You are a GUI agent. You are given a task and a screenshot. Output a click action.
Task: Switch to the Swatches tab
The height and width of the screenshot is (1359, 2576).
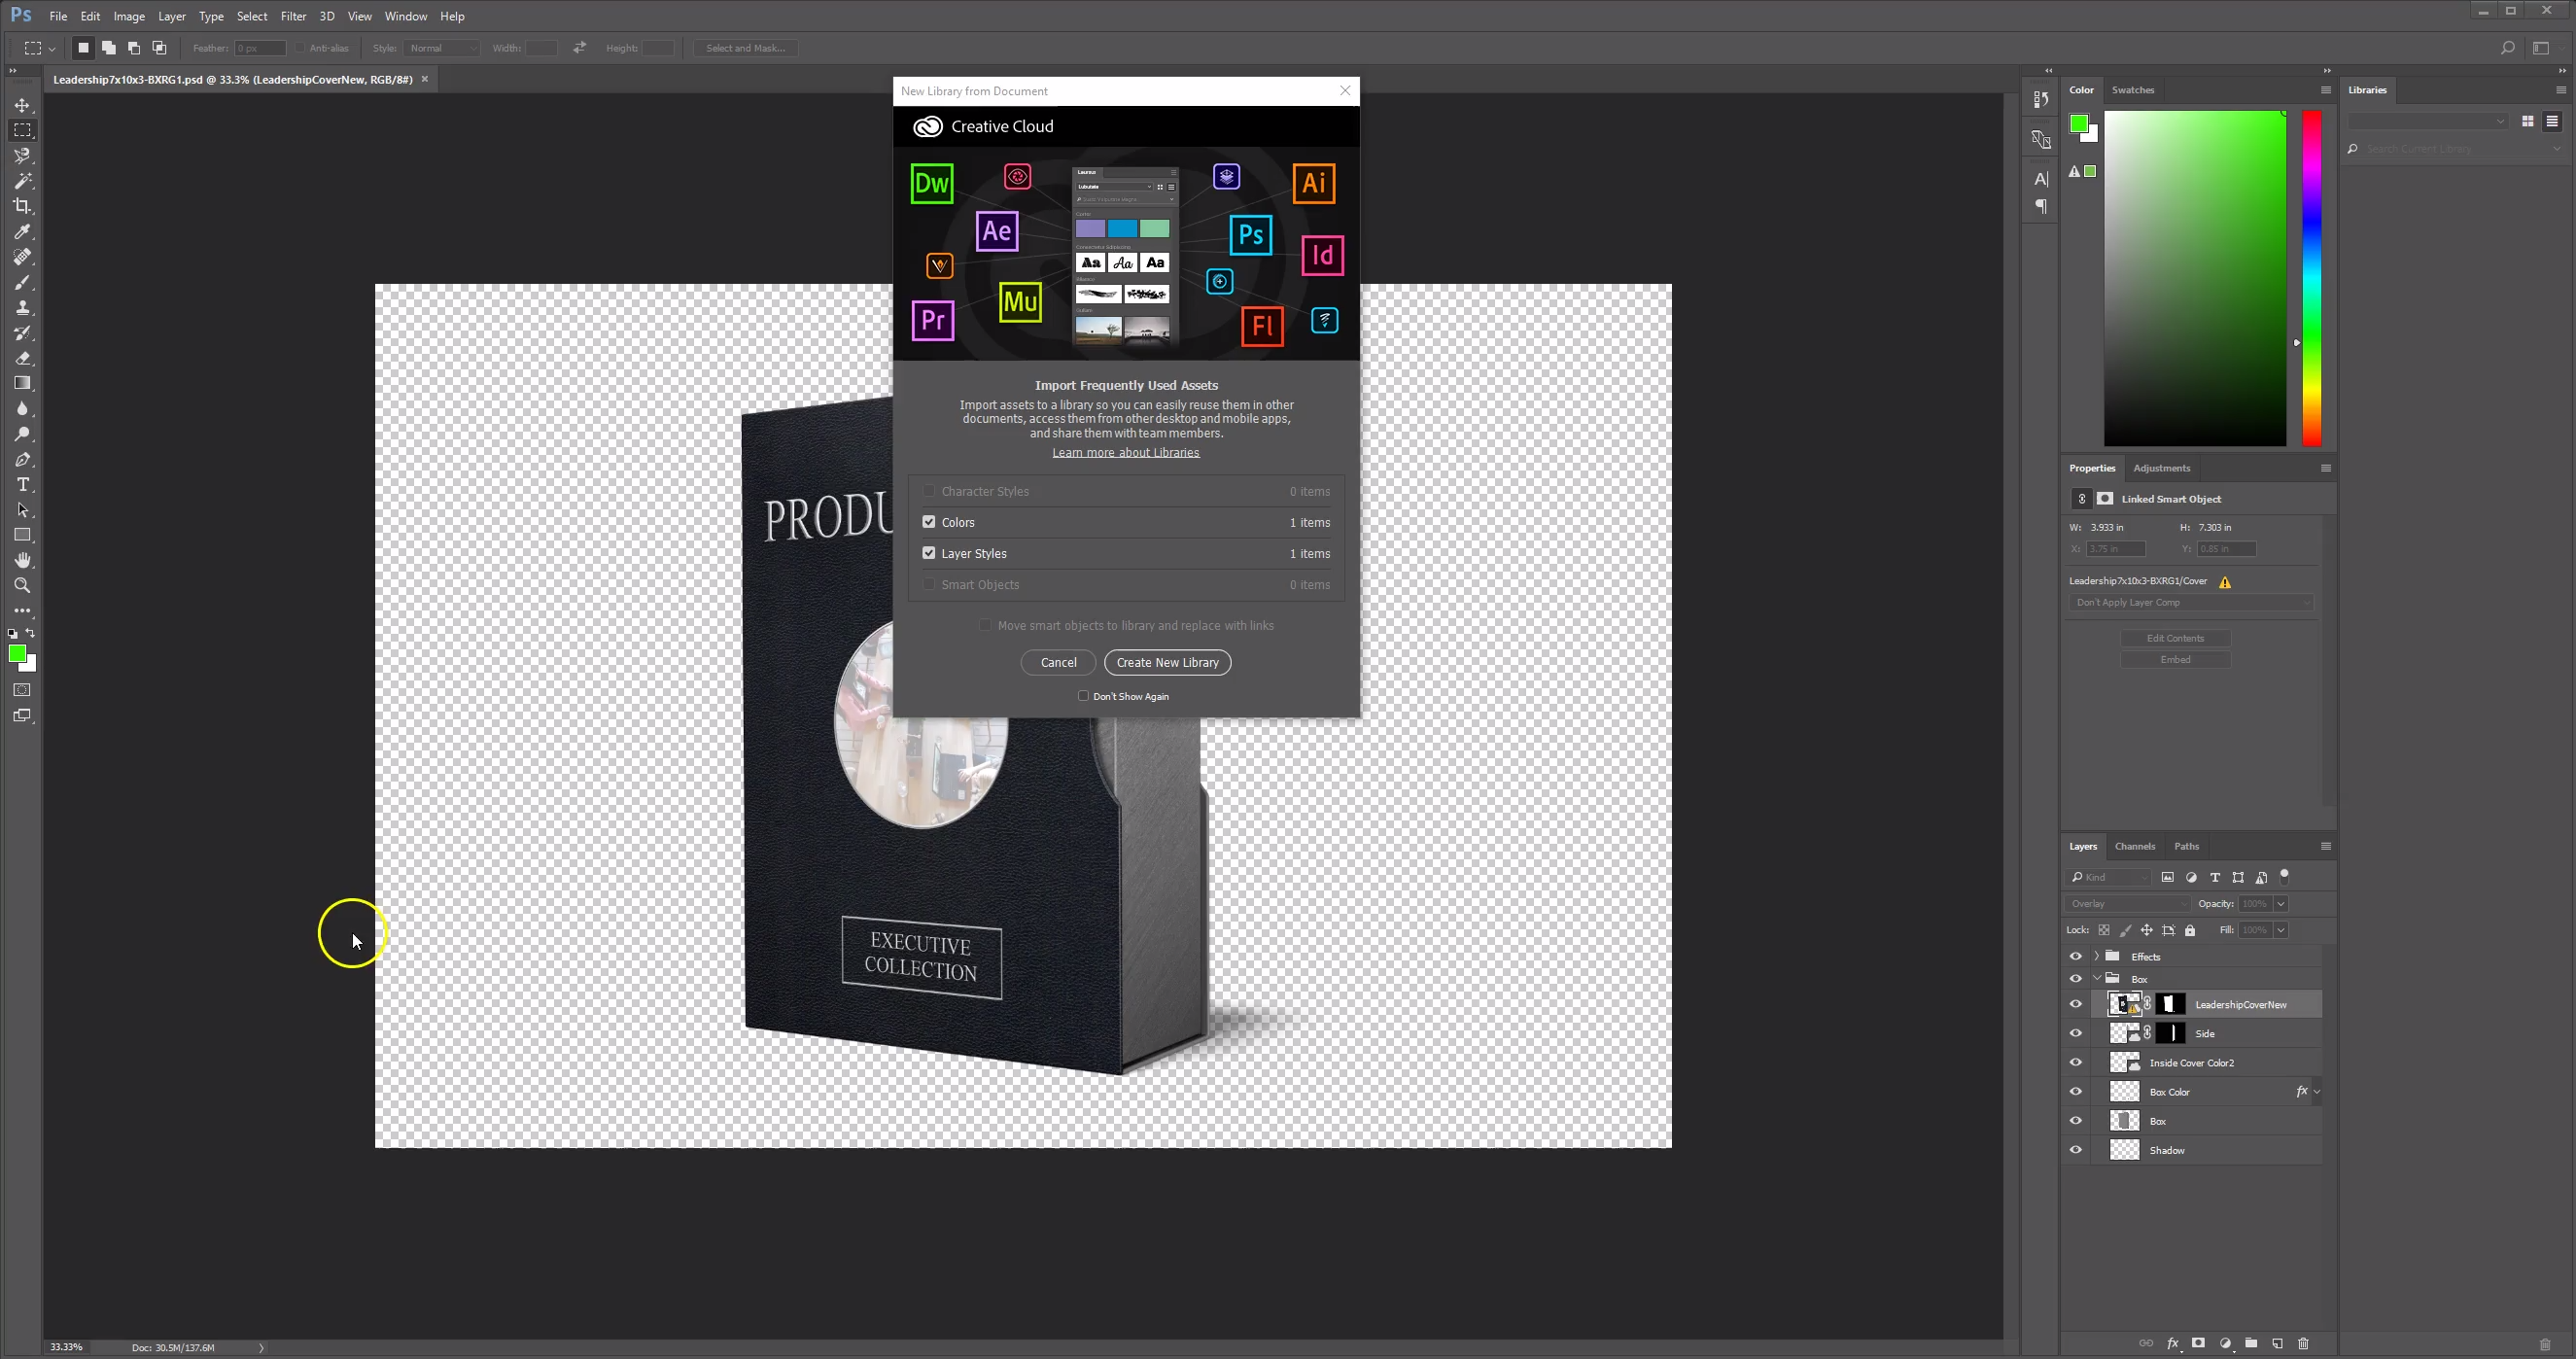2132,90
